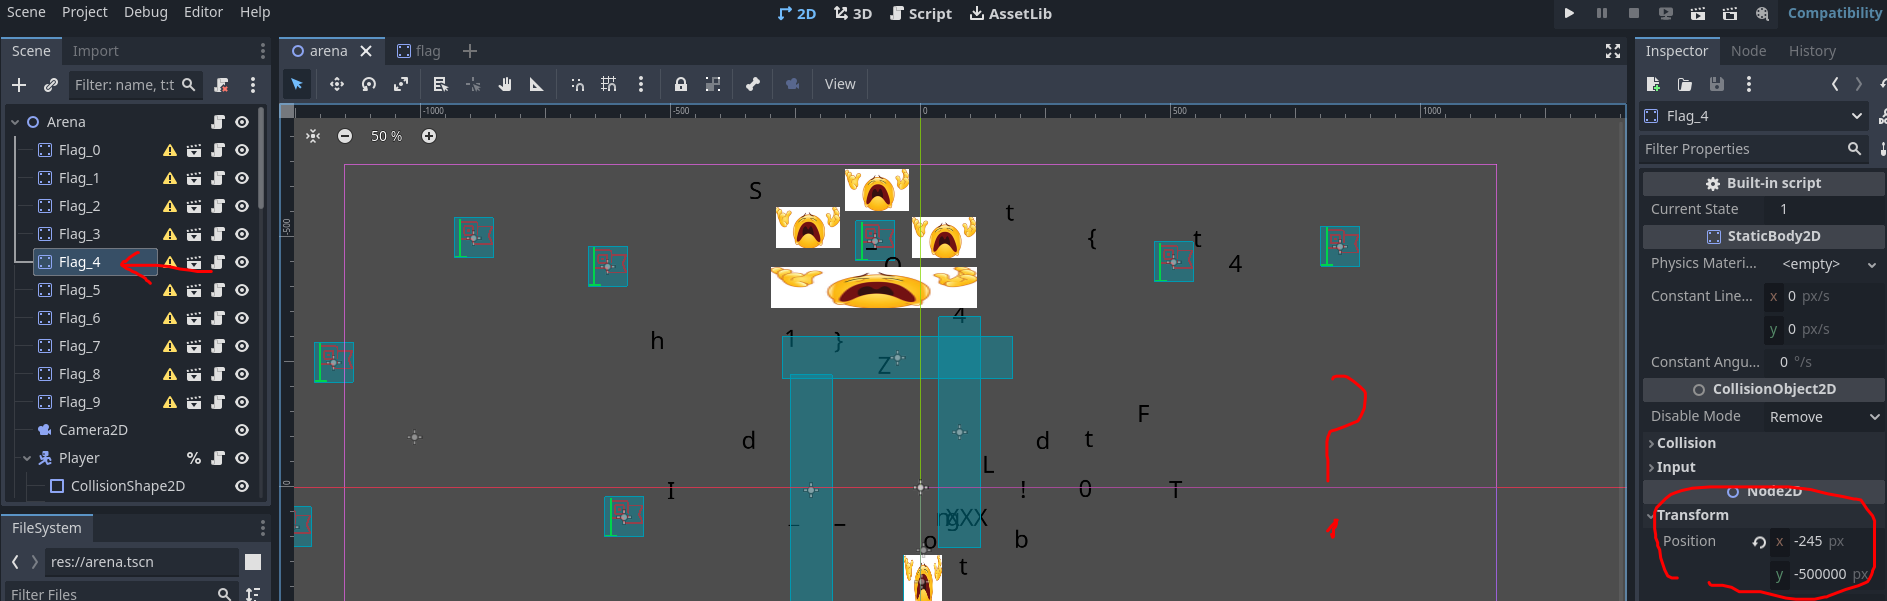1887x601 pixels.
Task: Click the Filter Properties search field
Action: click(1754, 149)
